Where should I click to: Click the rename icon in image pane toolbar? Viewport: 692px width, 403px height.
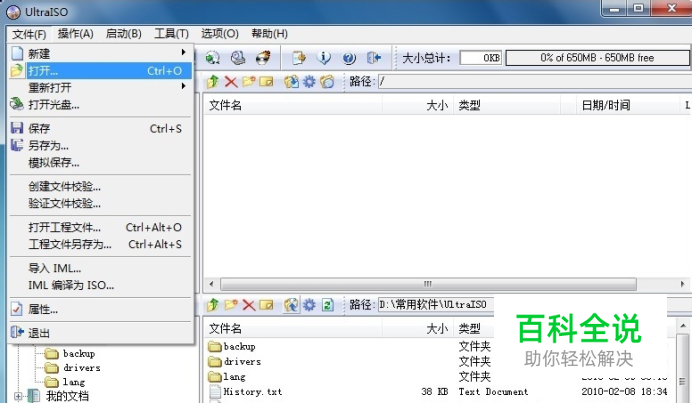click(x=266, y=81)
